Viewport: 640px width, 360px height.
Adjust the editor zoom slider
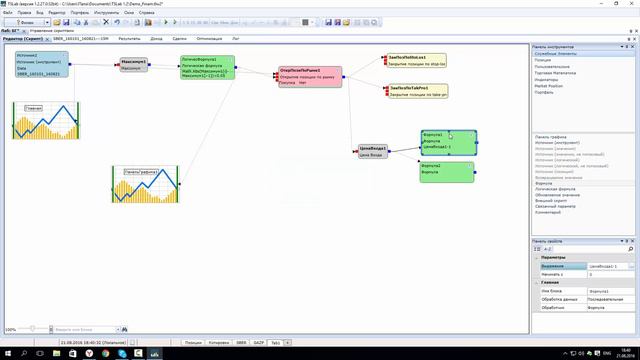click(x=33, y=328)
